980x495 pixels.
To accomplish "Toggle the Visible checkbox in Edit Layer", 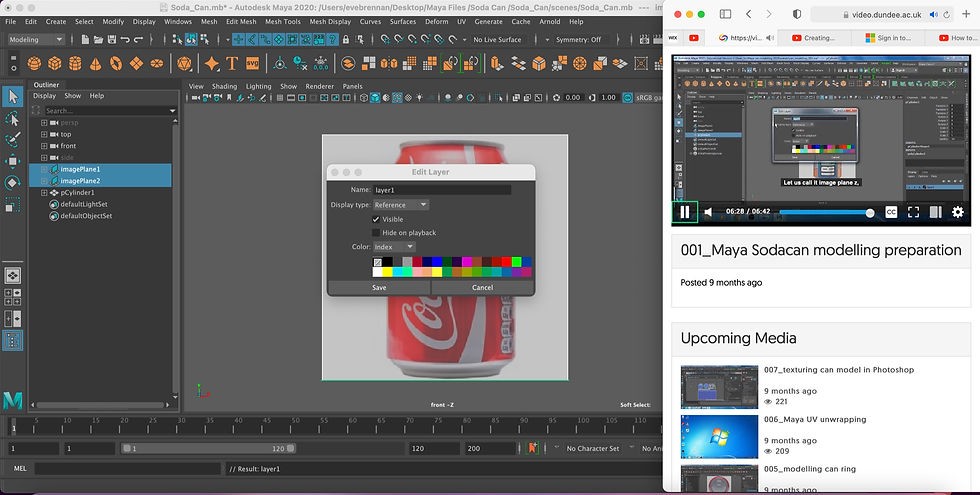I will point(376,219).
